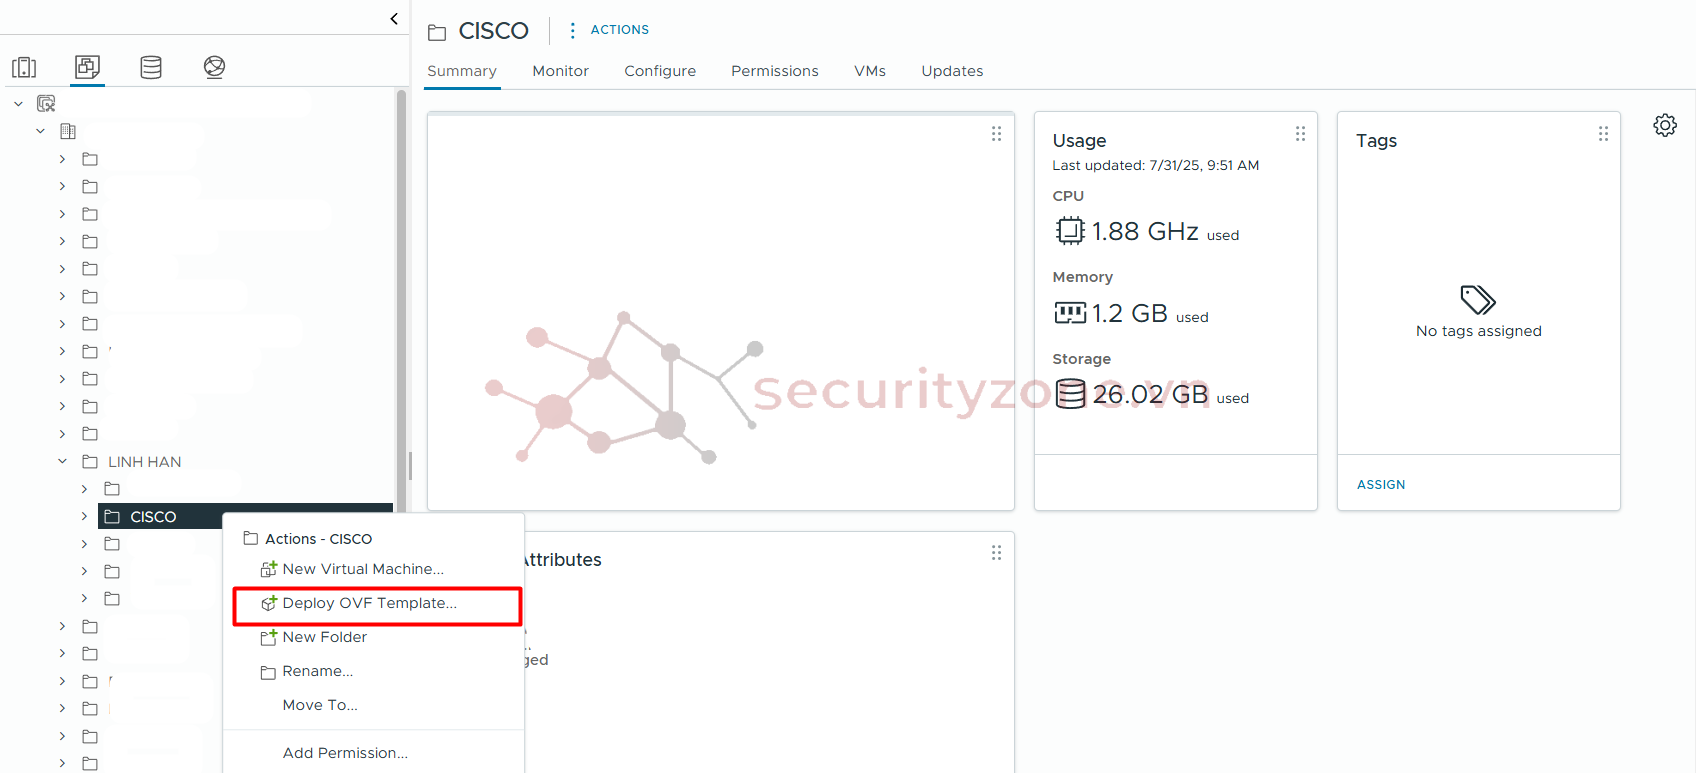Click the Actions - CISCO menu header
This screenshot has height=773, width=1696.
pos(318,539)
